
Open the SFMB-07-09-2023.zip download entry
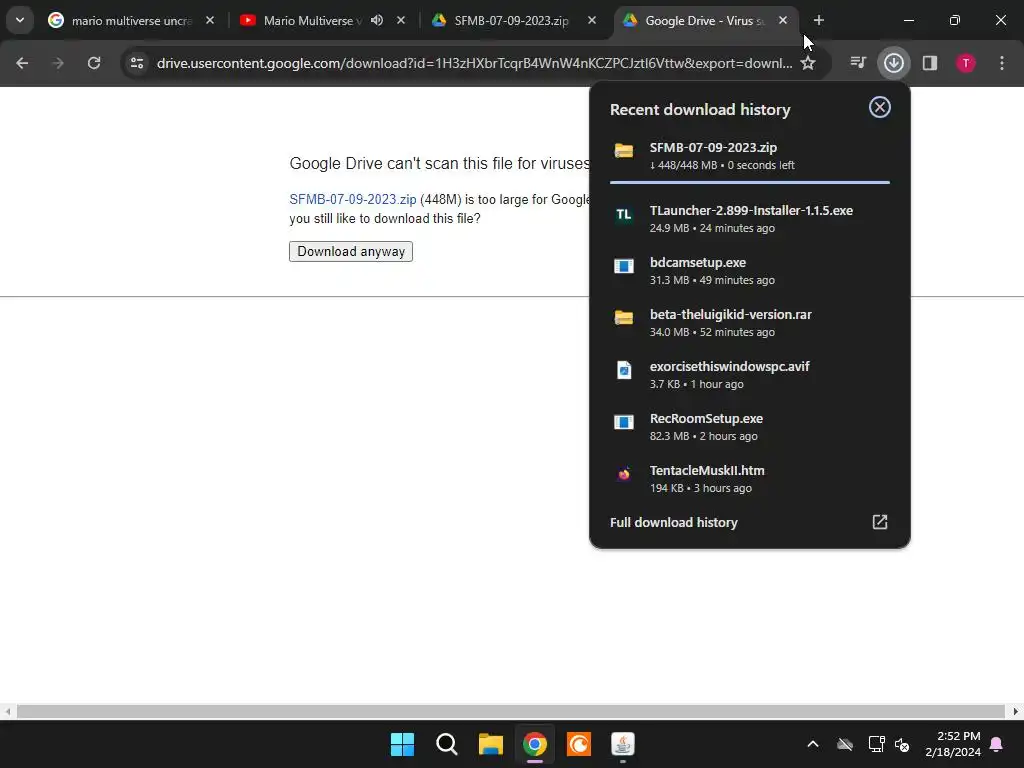pos(750,155)
